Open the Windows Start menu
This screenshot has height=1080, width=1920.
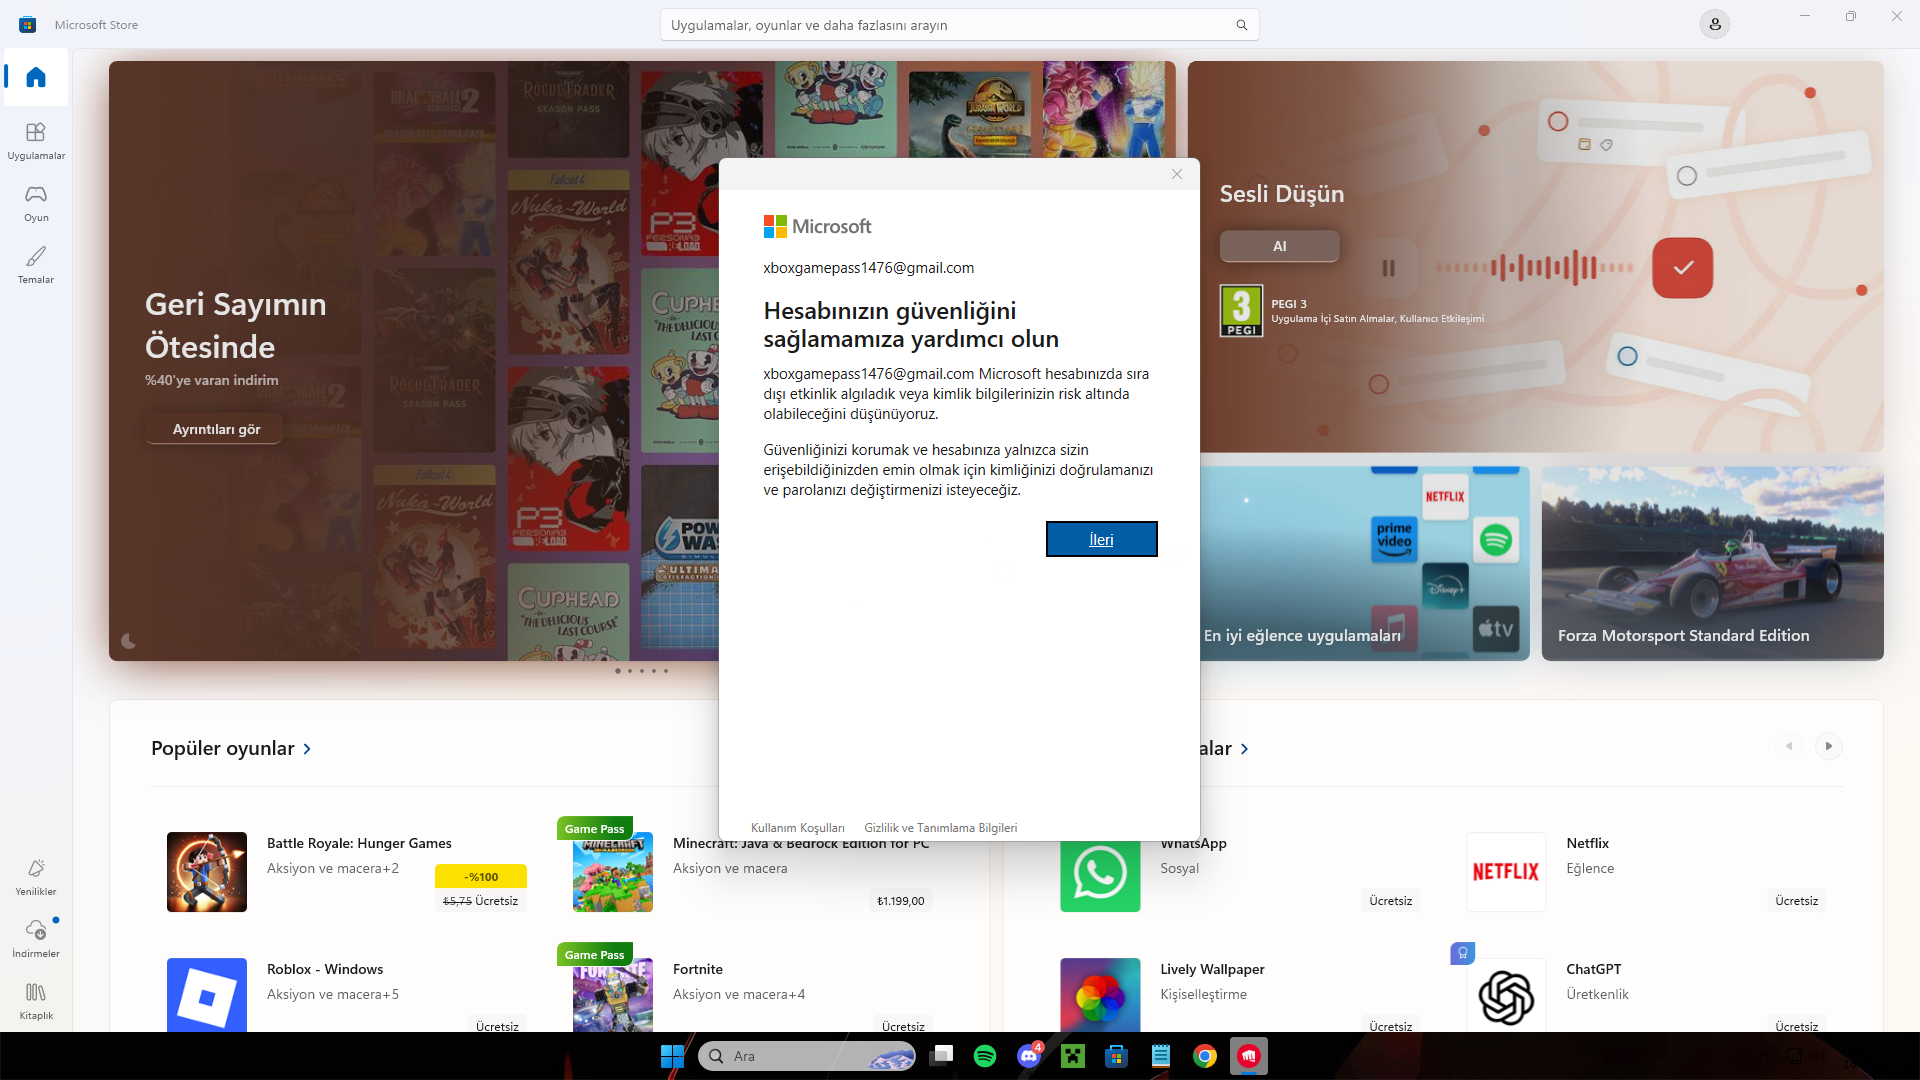672,1056
